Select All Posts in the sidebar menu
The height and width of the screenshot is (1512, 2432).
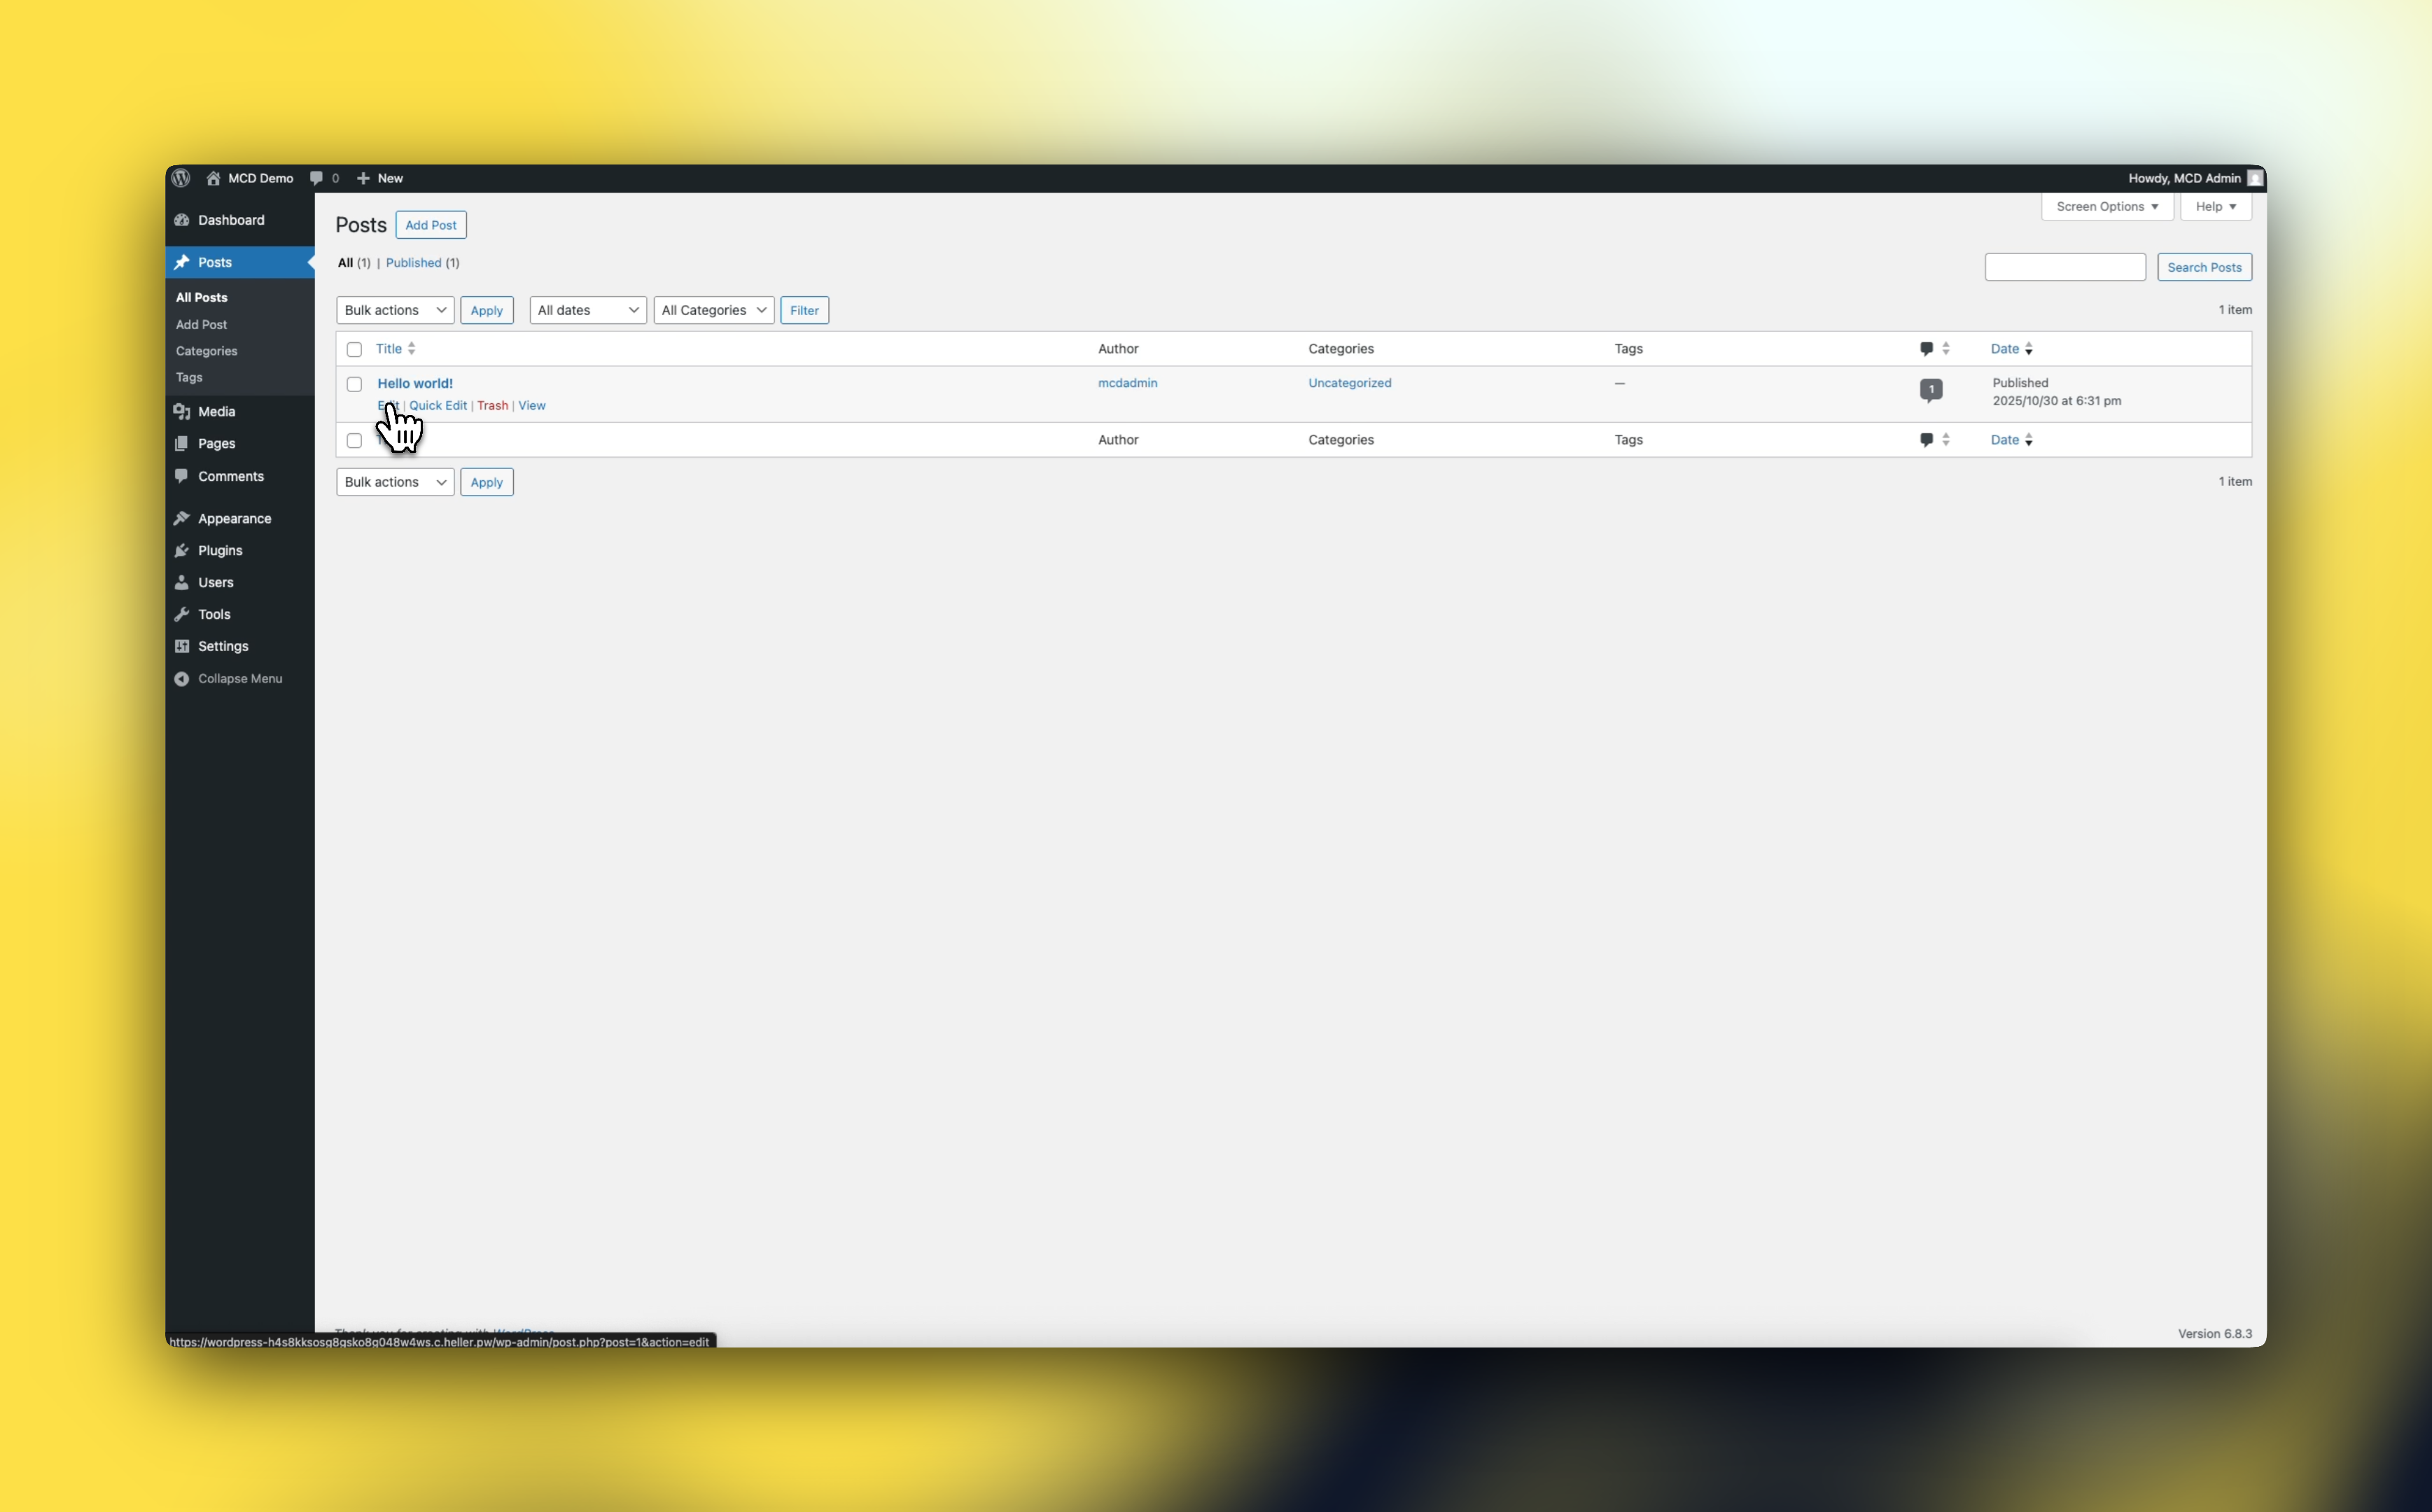tap(201, 296)
